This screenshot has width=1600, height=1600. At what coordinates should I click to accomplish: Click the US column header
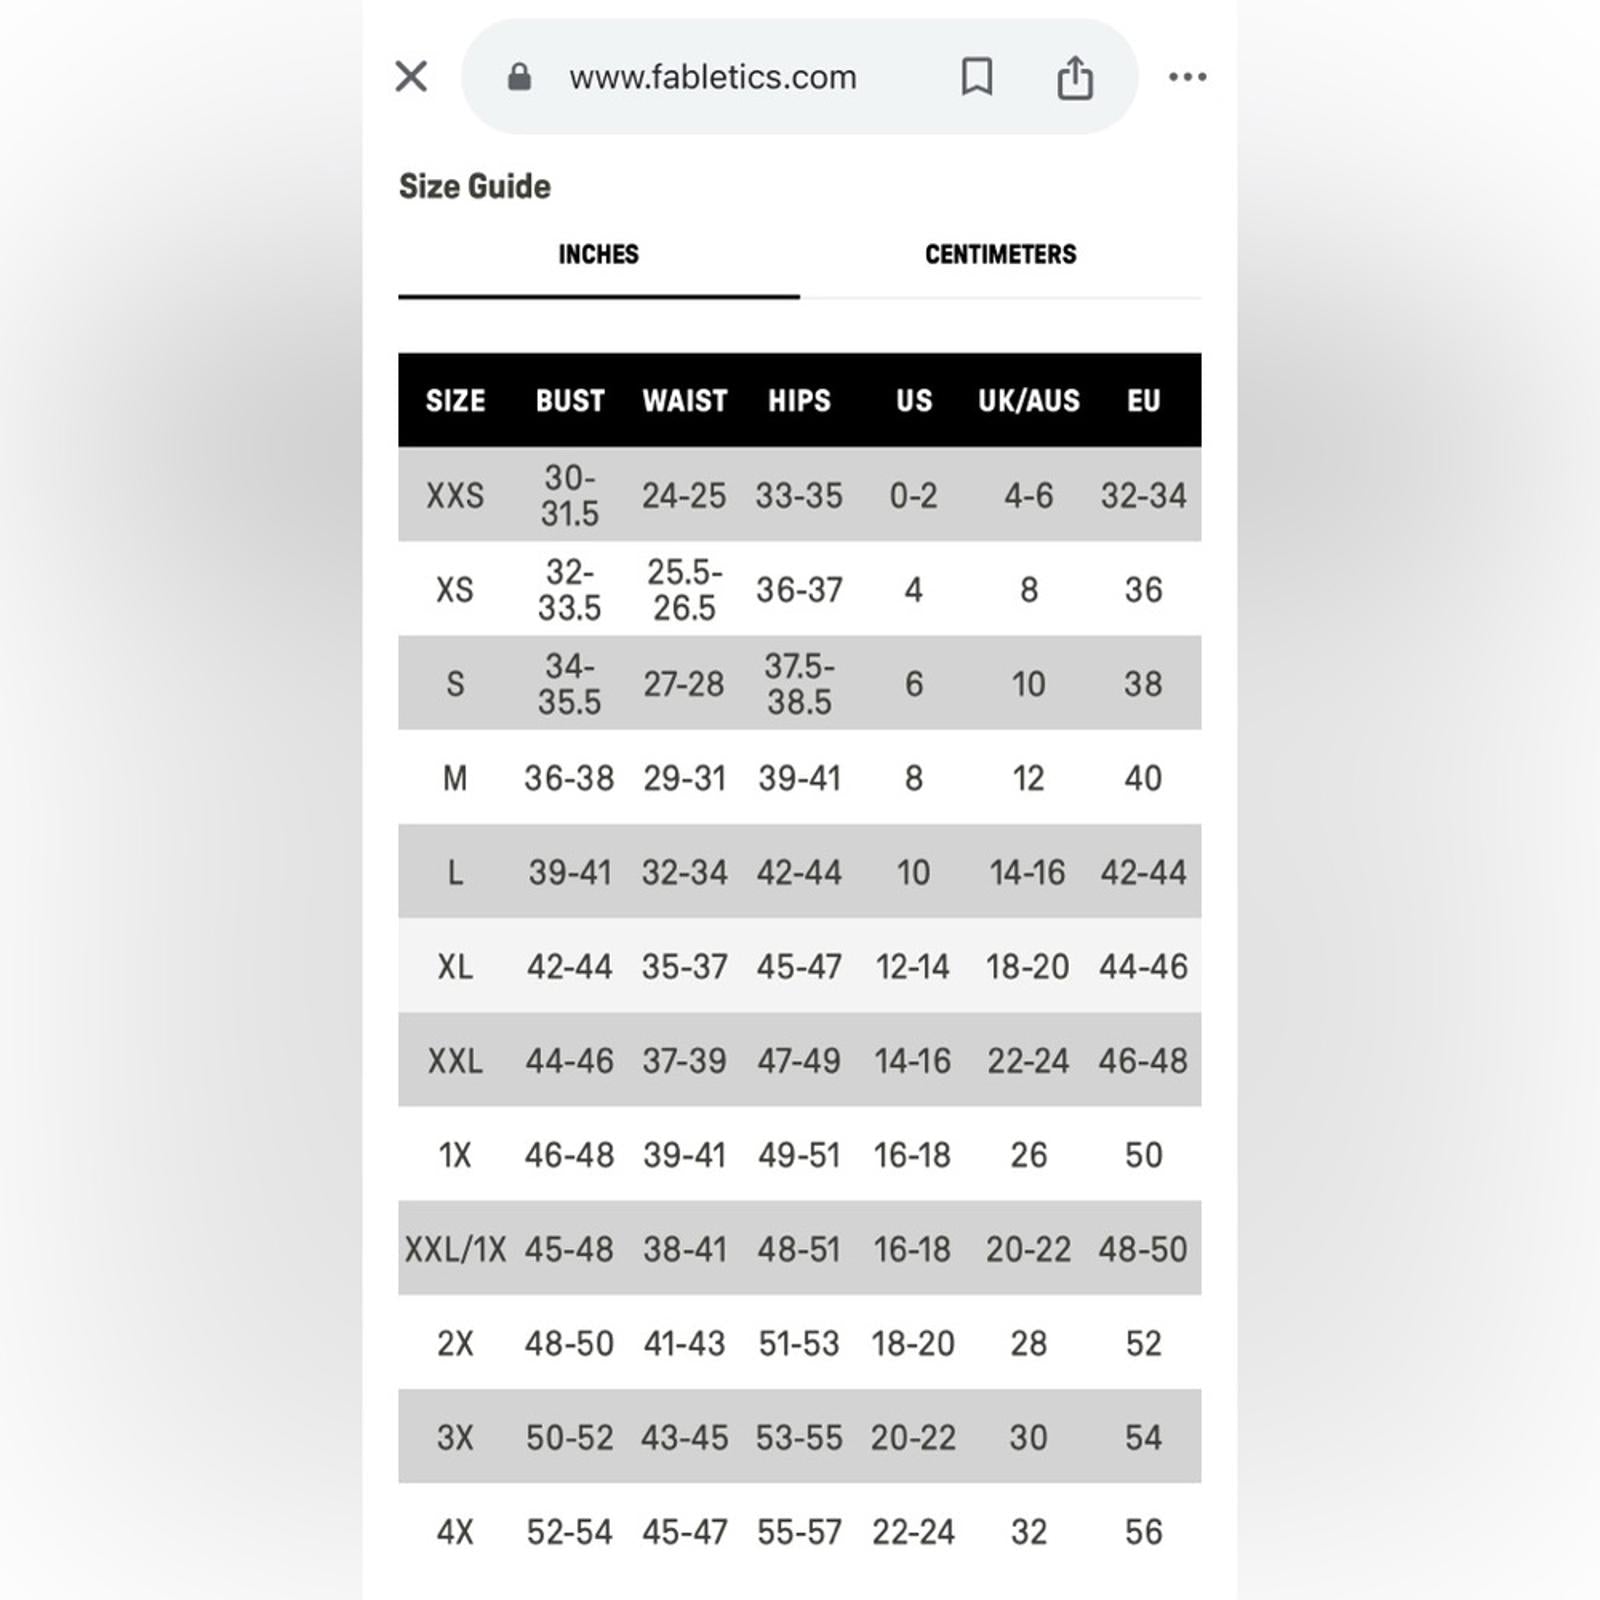(x=914, y=400)
